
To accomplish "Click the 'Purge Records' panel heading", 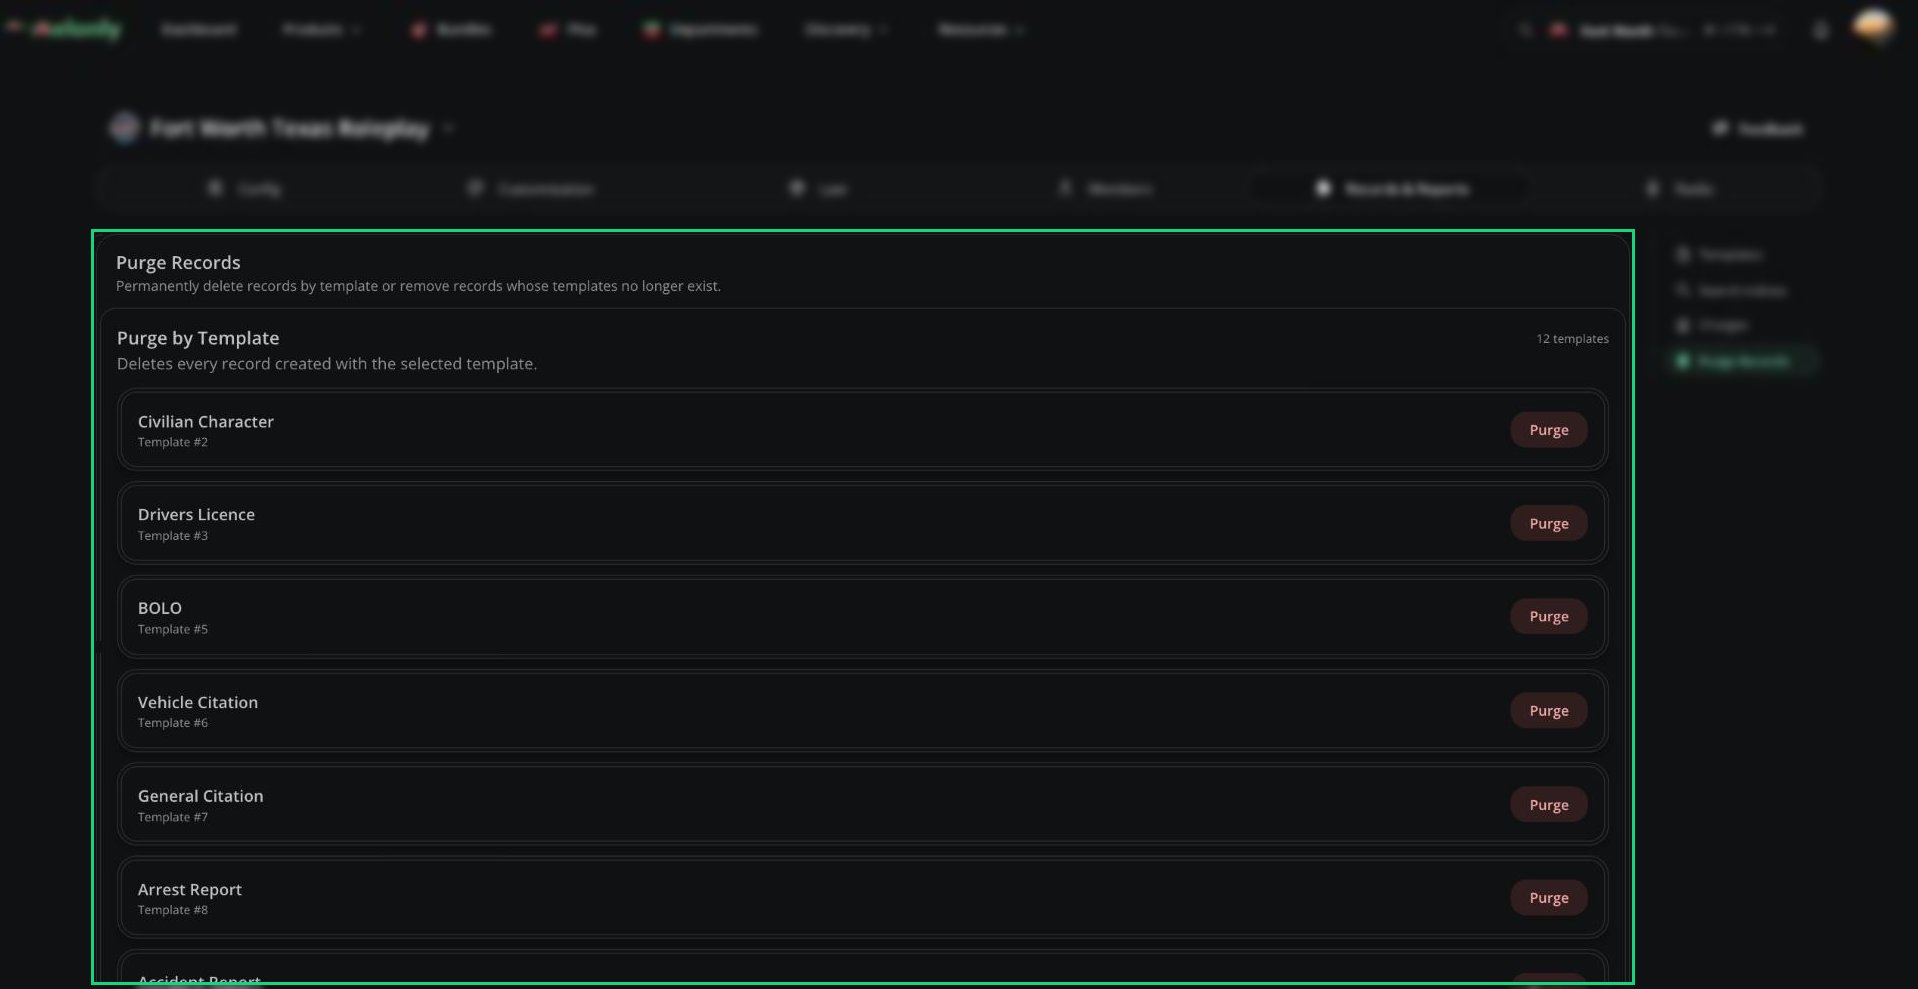I will tap(178, 262).
